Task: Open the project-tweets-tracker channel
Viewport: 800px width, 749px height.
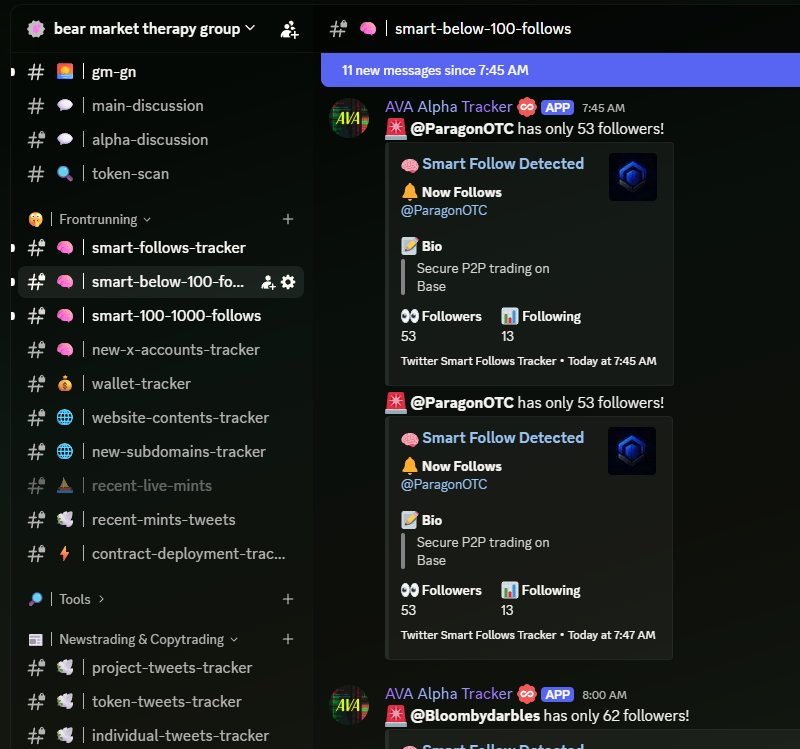Action: click(161, 668)
